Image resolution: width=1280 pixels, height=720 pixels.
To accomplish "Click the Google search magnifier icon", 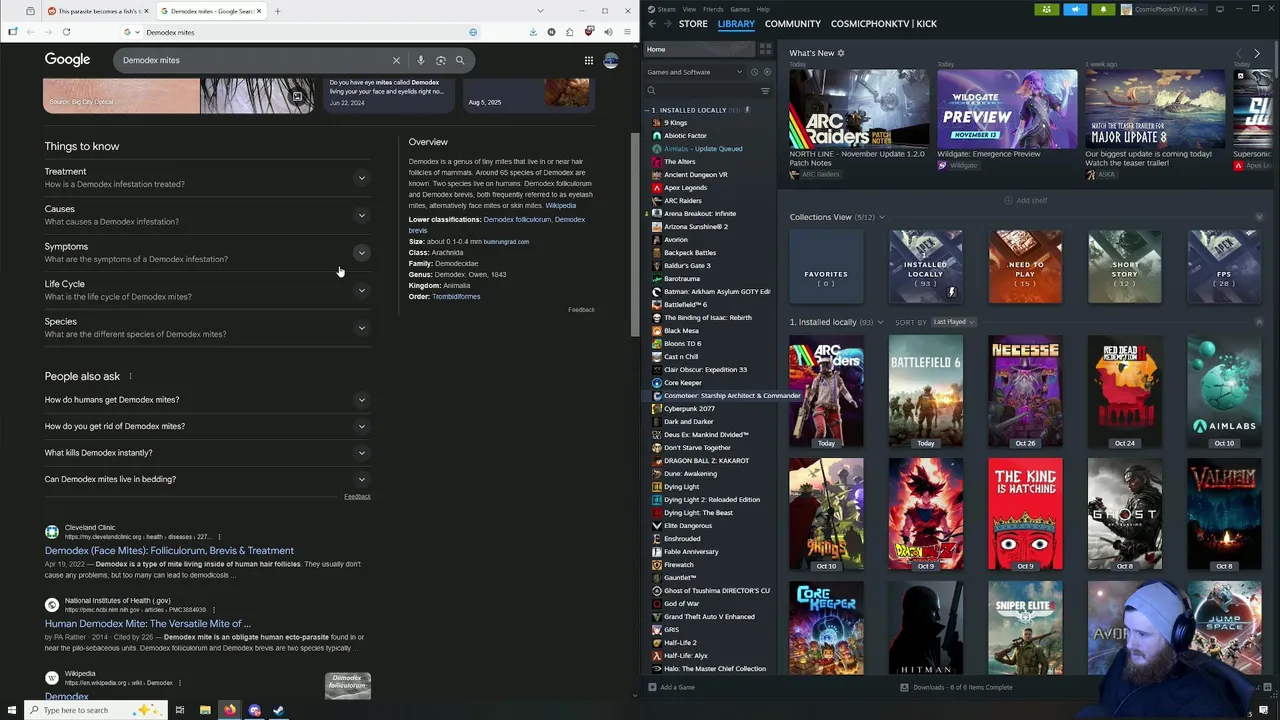I will point(460,60).
